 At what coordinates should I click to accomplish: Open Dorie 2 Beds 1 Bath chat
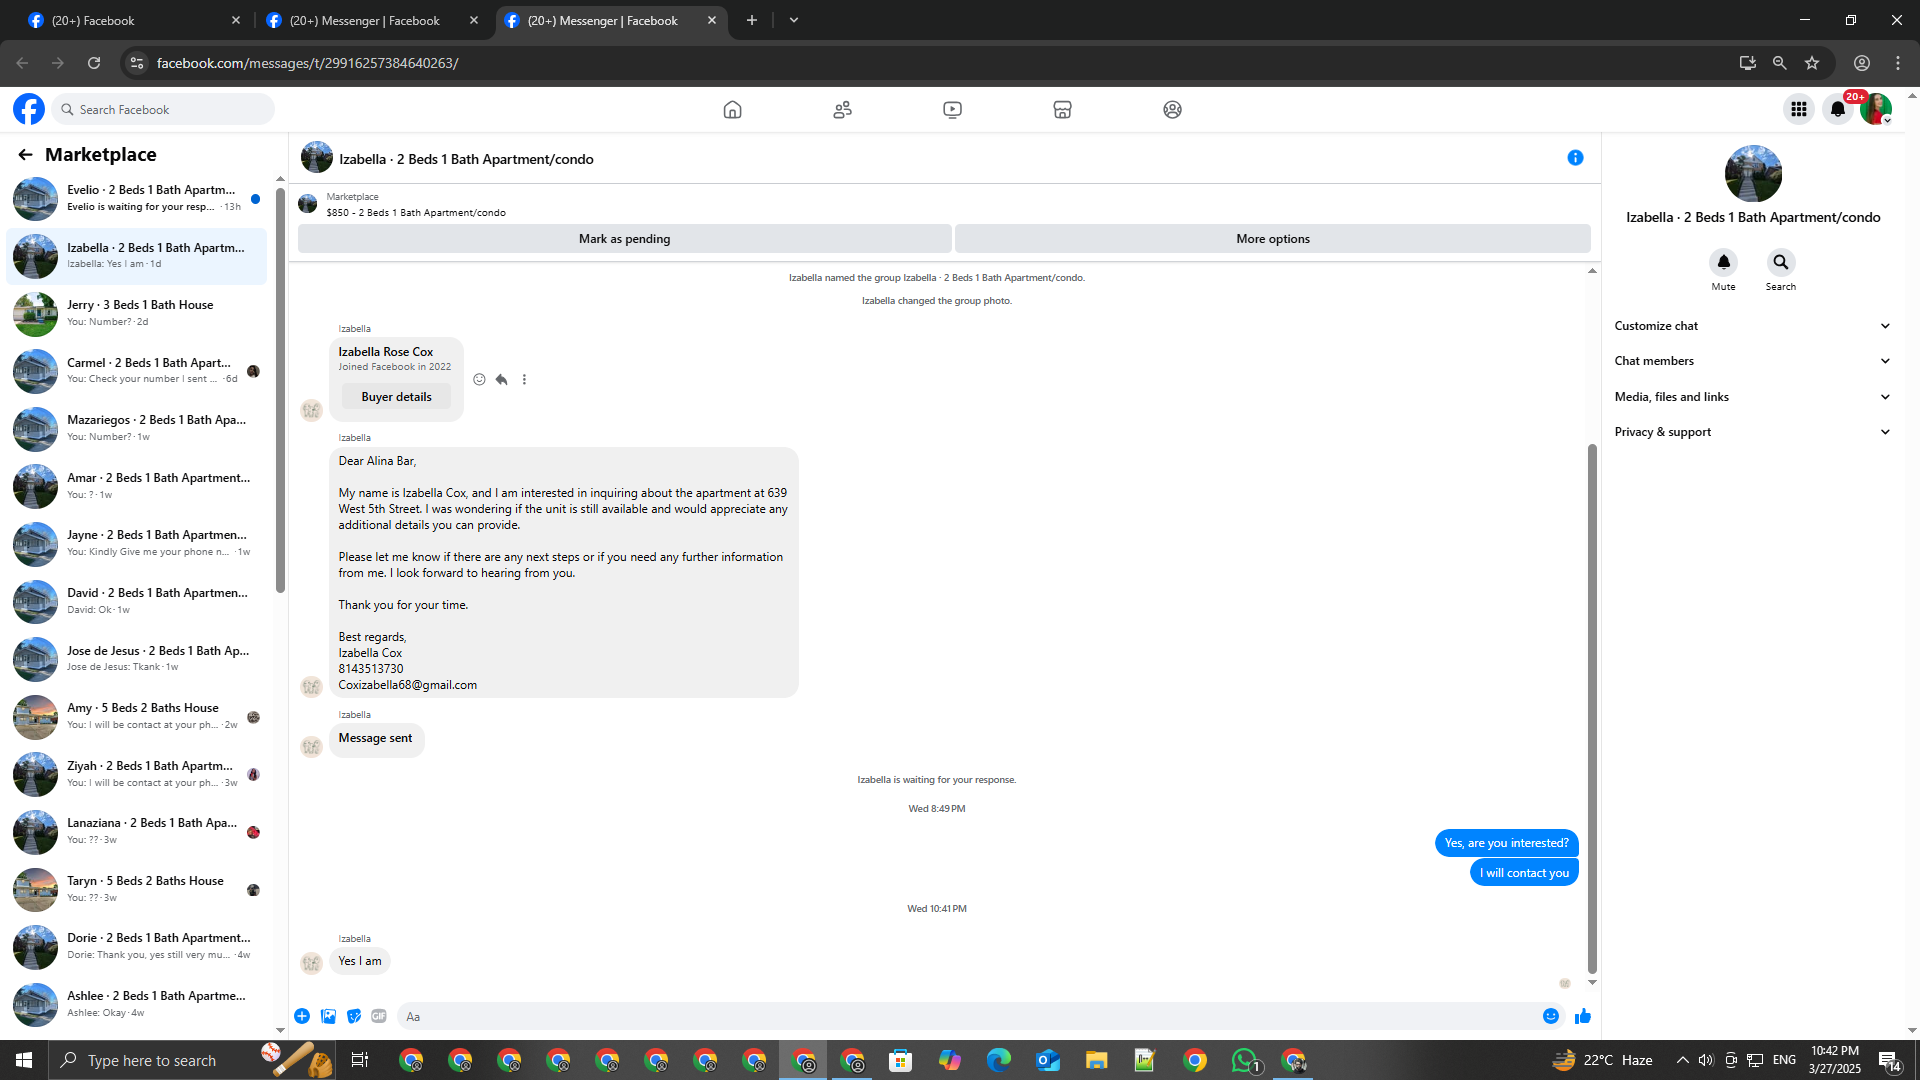tap(137, 947)
